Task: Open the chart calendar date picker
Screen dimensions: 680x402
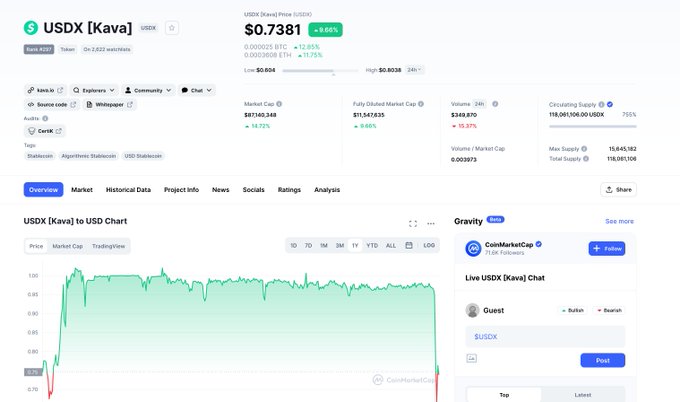Action: coord(409,245)
